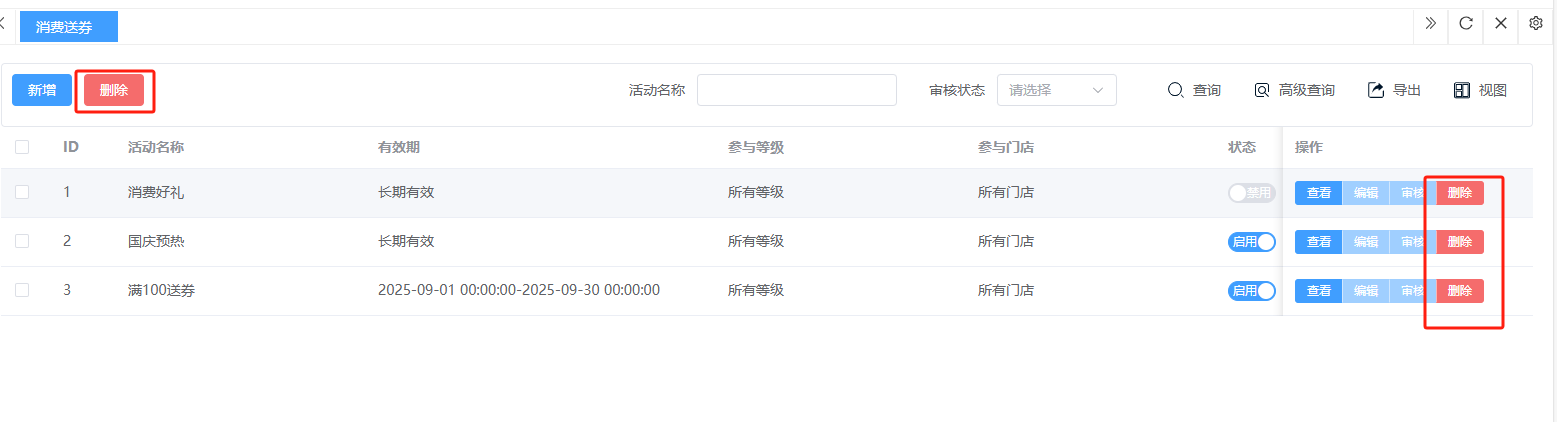
Task: Tick the checkbox for row ID 2
Action: [x=22, y=242]
